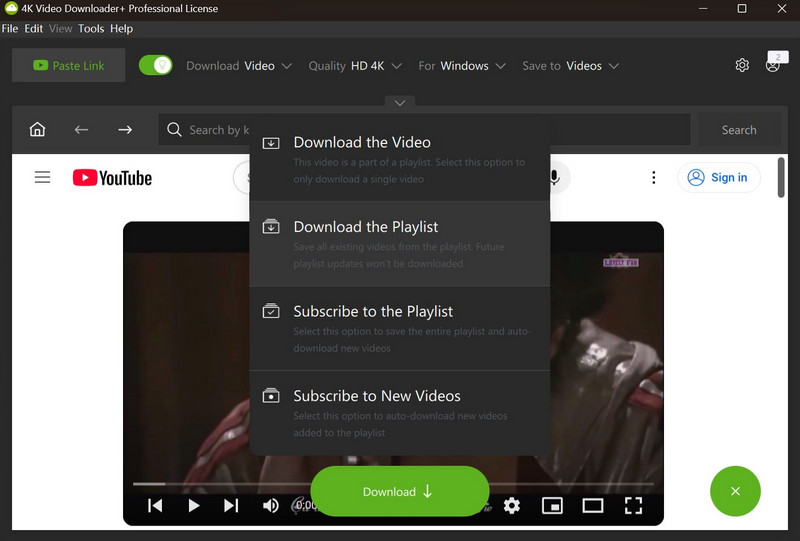Collapse the browser panel with chevron tab
Screen dimensions: 800x541
coord(399,103)
